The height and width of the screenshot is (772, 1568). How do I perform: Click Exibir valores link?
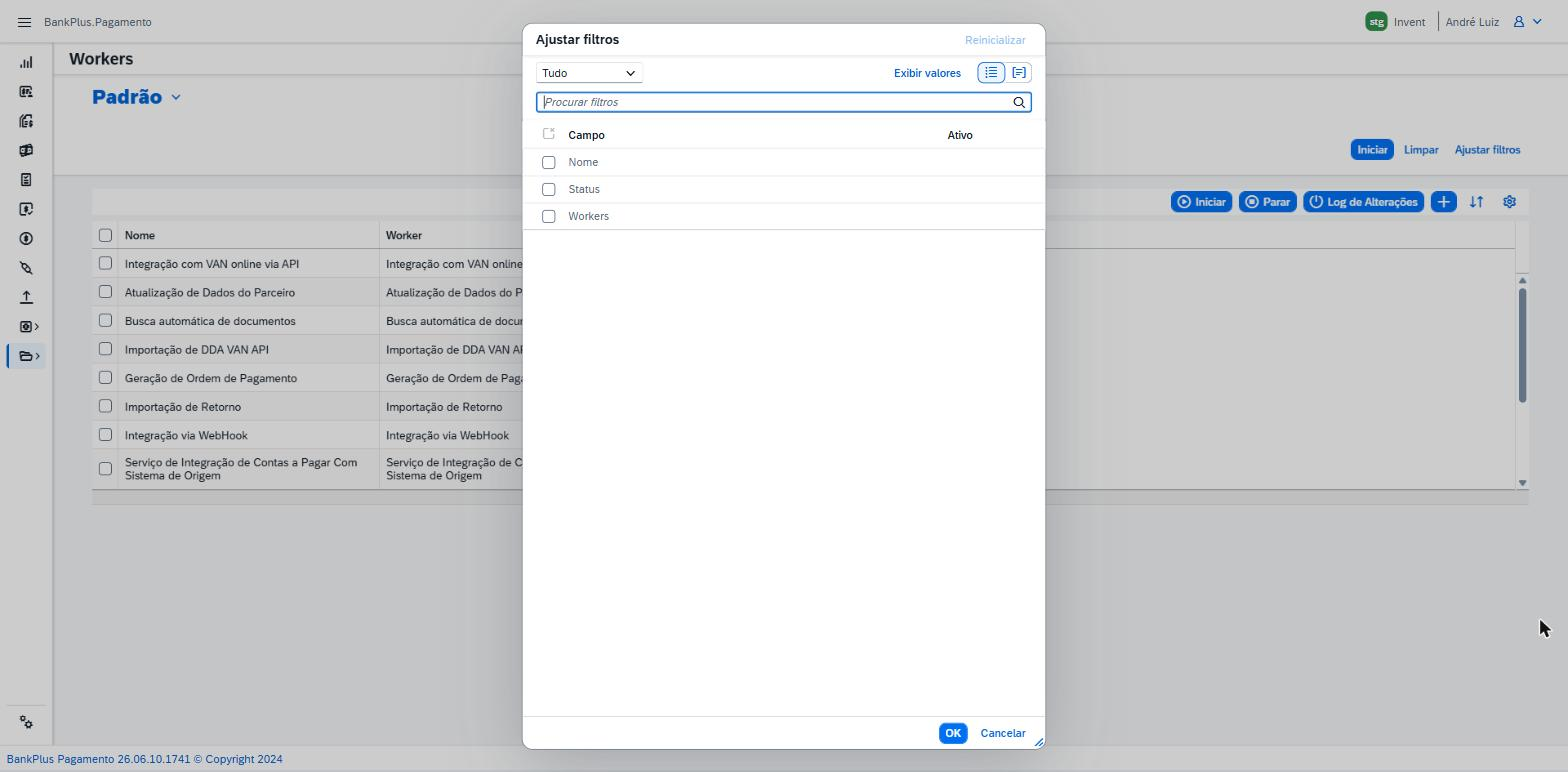click(927, 73)
